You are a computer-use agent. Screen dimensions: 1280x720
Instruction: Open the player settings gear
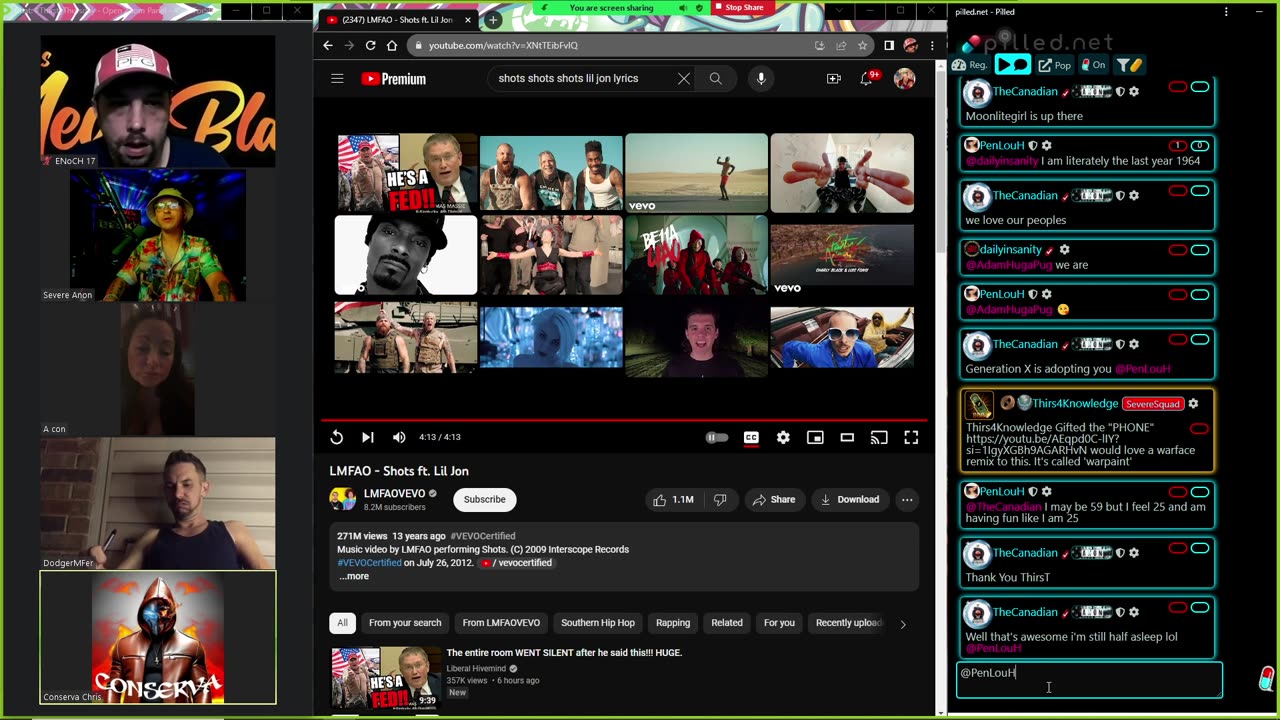783,437
